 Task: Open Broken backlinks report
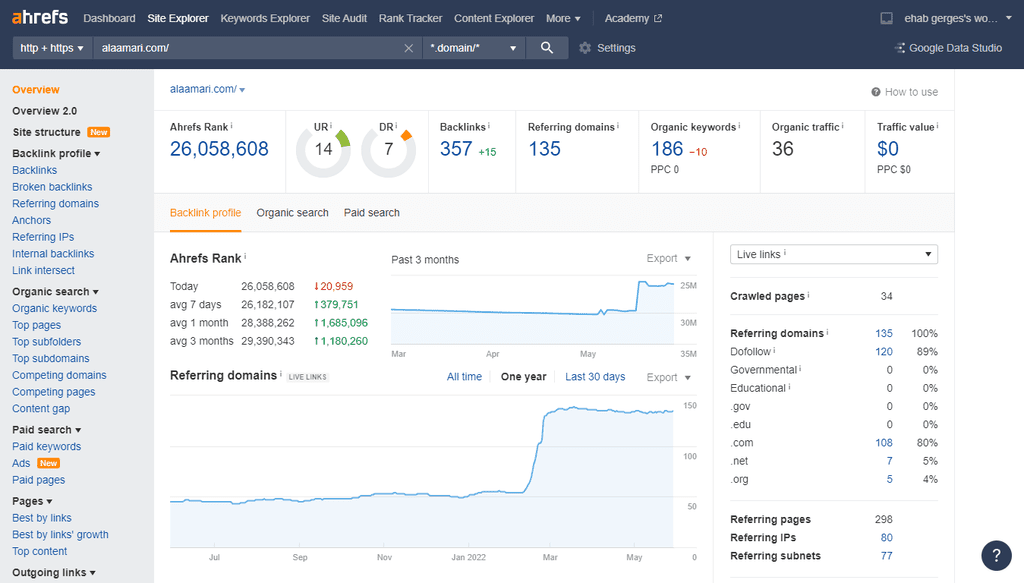point(52,187)
